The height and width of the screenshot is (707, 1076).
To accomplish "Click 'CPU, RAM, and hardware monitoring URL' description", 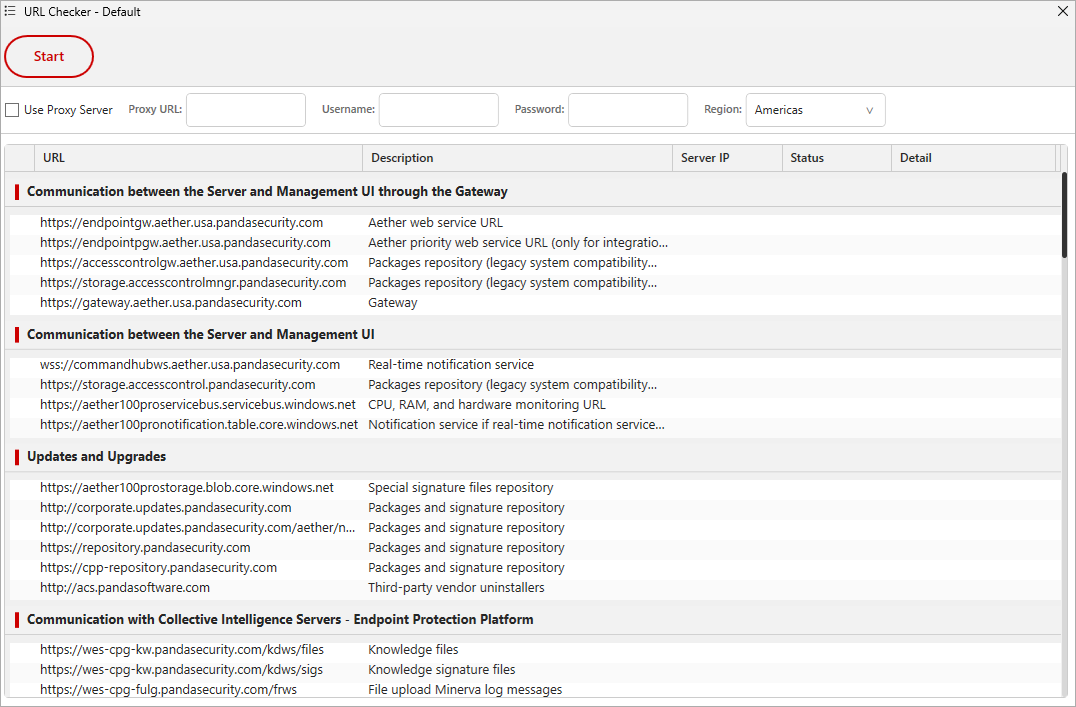I will (487, 404).
